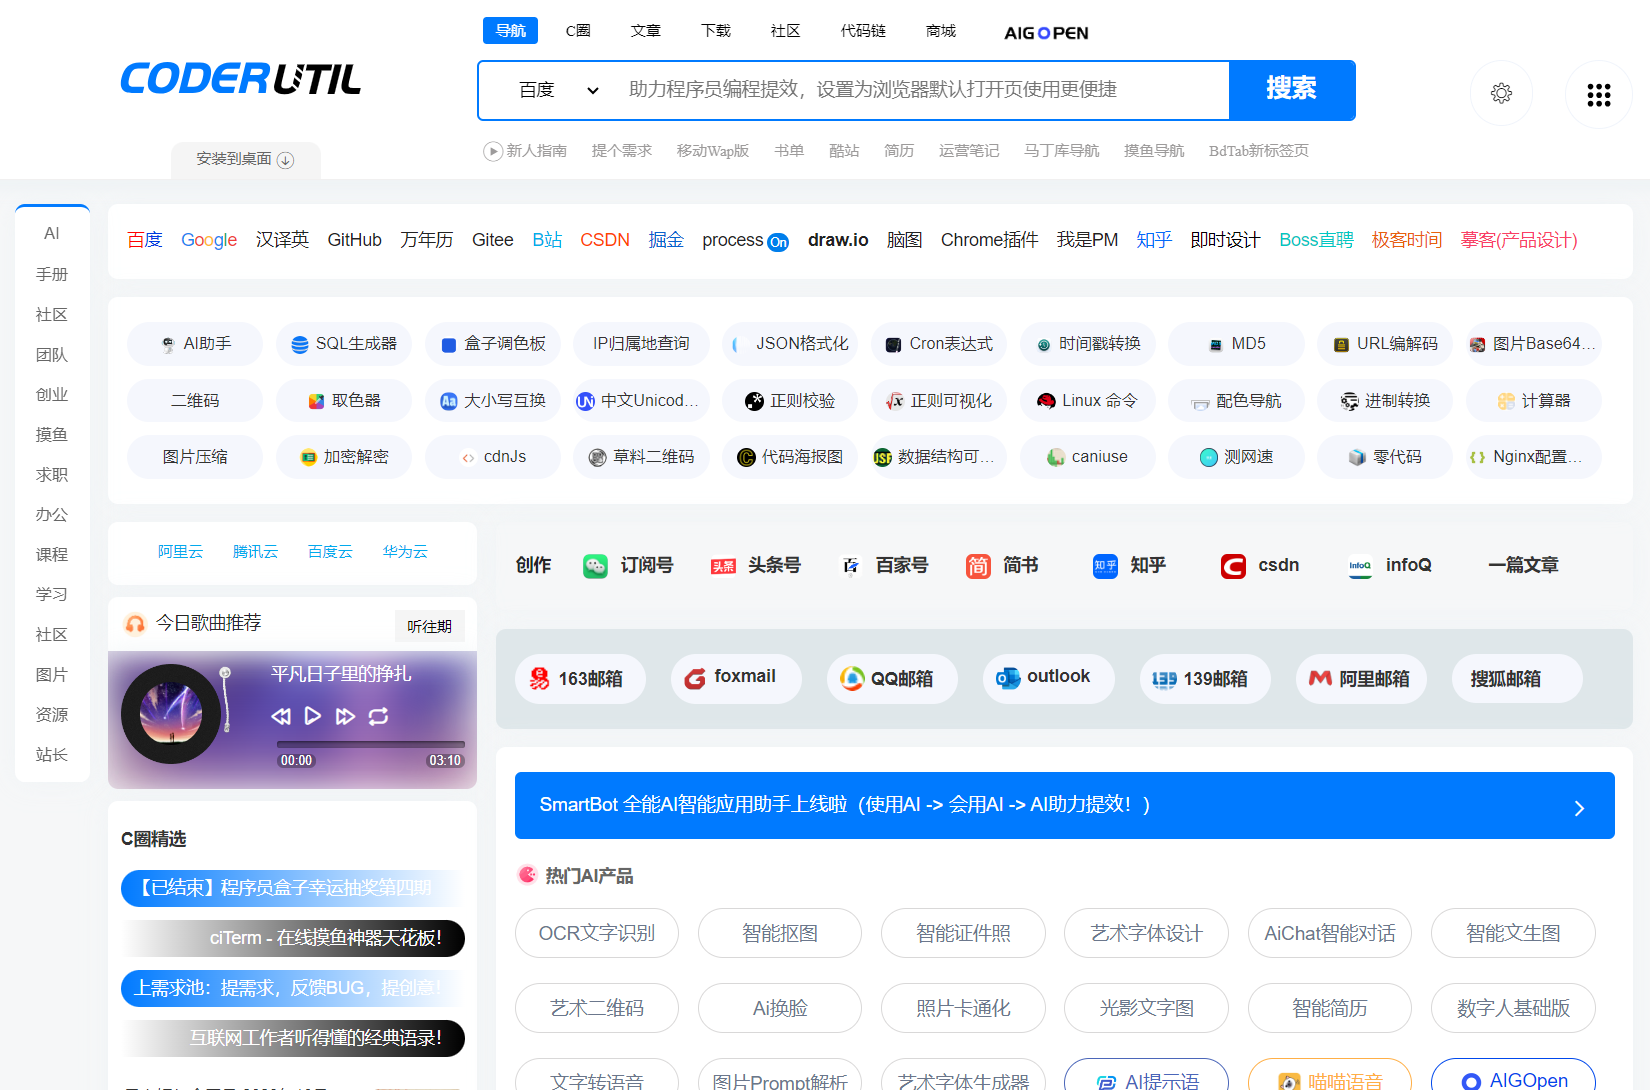The width and height of the screenshot is (1650, 1090).
Task: Open the Cron表达式 tool
Action: [939, 344]
